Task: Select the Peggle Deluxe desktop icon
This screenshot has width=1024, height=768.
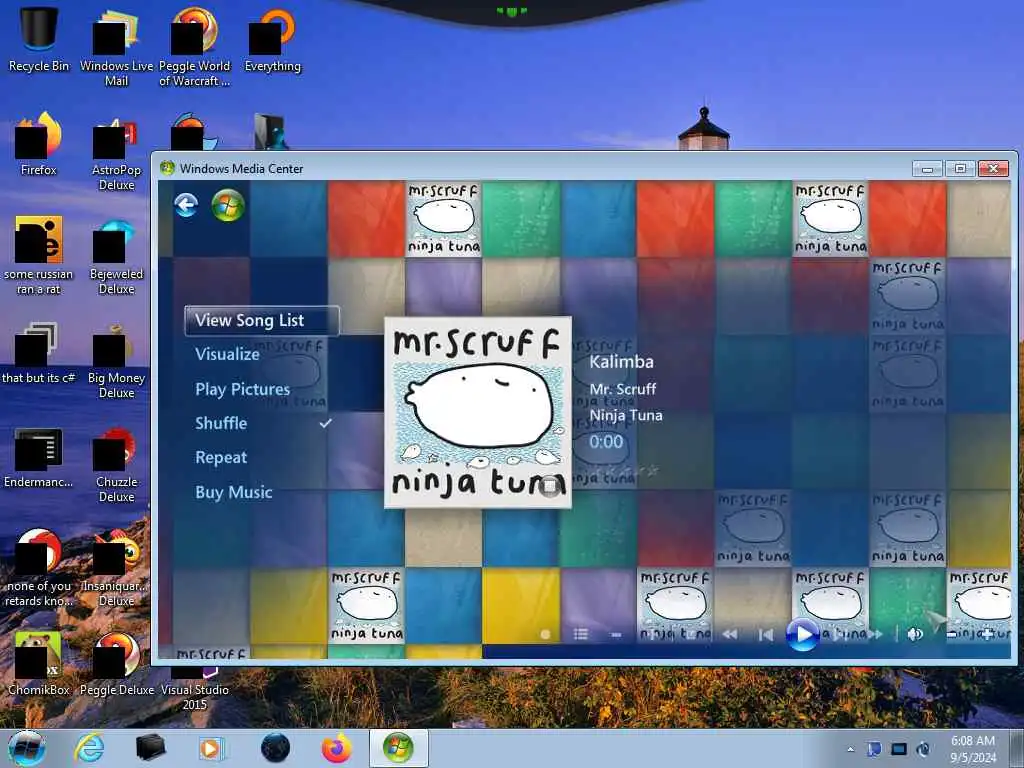Action: [116, 663]
